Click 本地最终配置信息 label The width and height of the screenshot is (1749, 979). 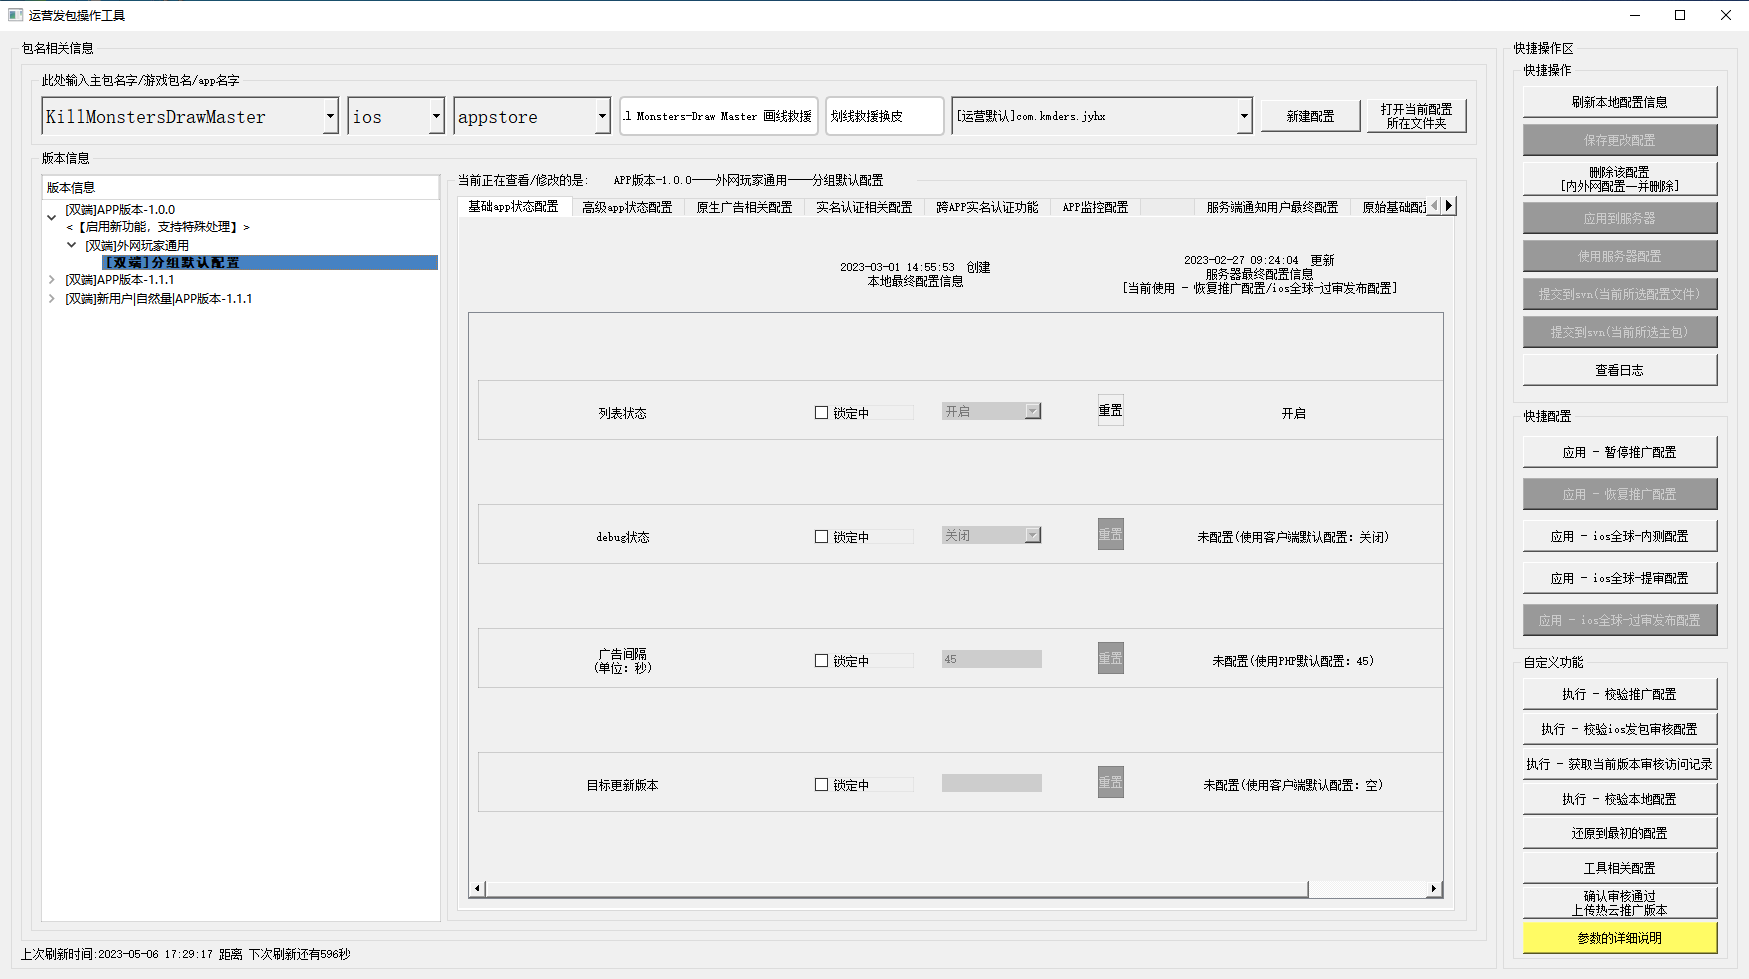point(915,281)
